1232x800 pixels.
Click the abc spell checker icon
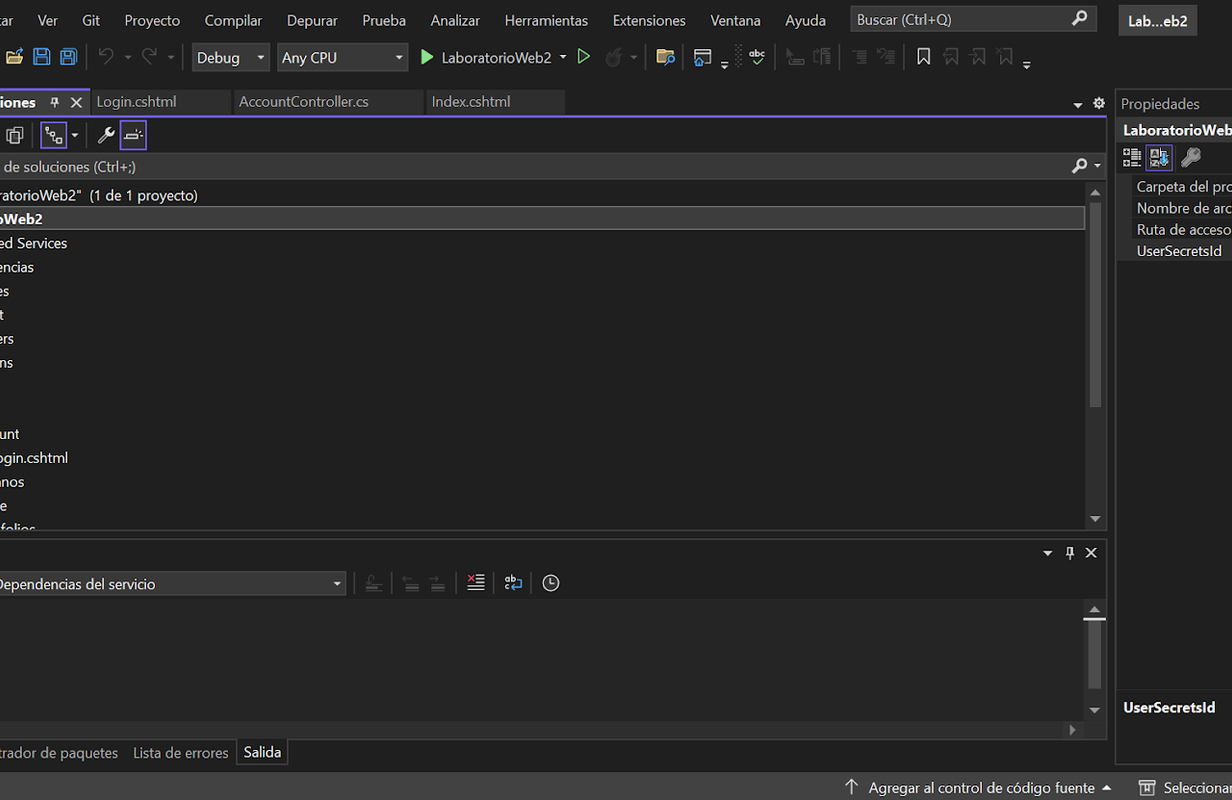757,57
